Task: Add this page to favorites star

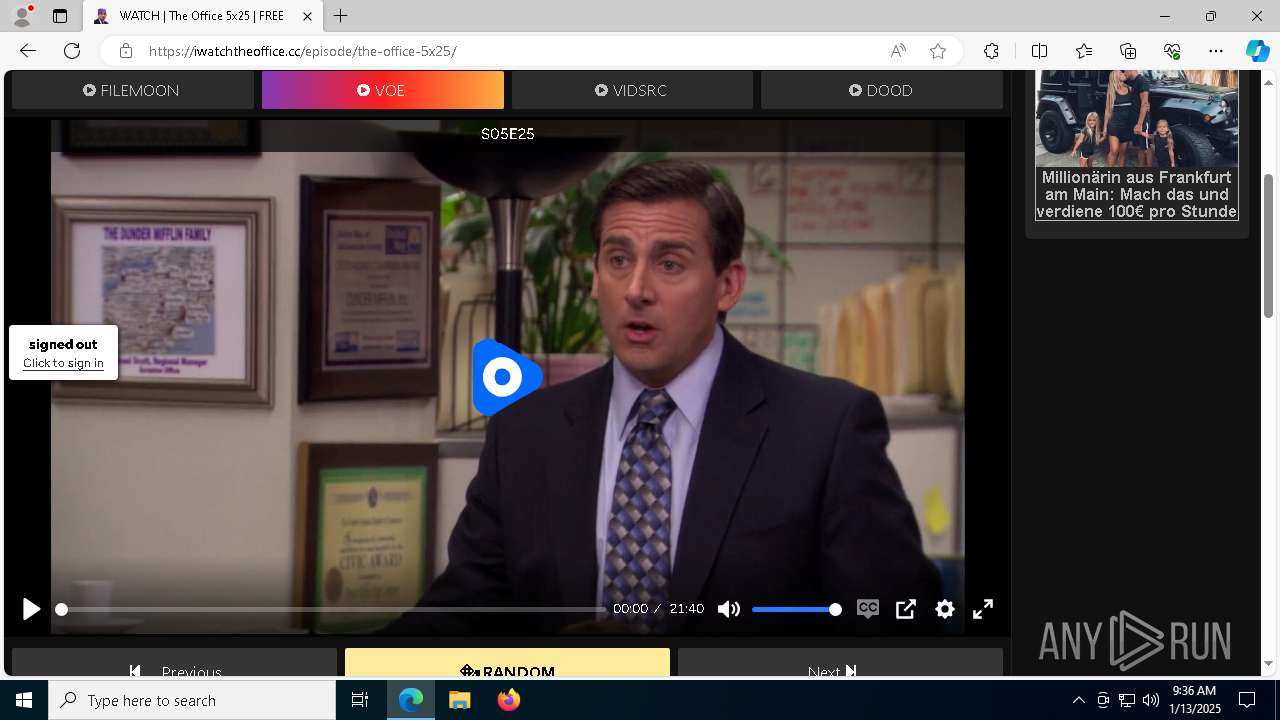Action: coord(938,51)
